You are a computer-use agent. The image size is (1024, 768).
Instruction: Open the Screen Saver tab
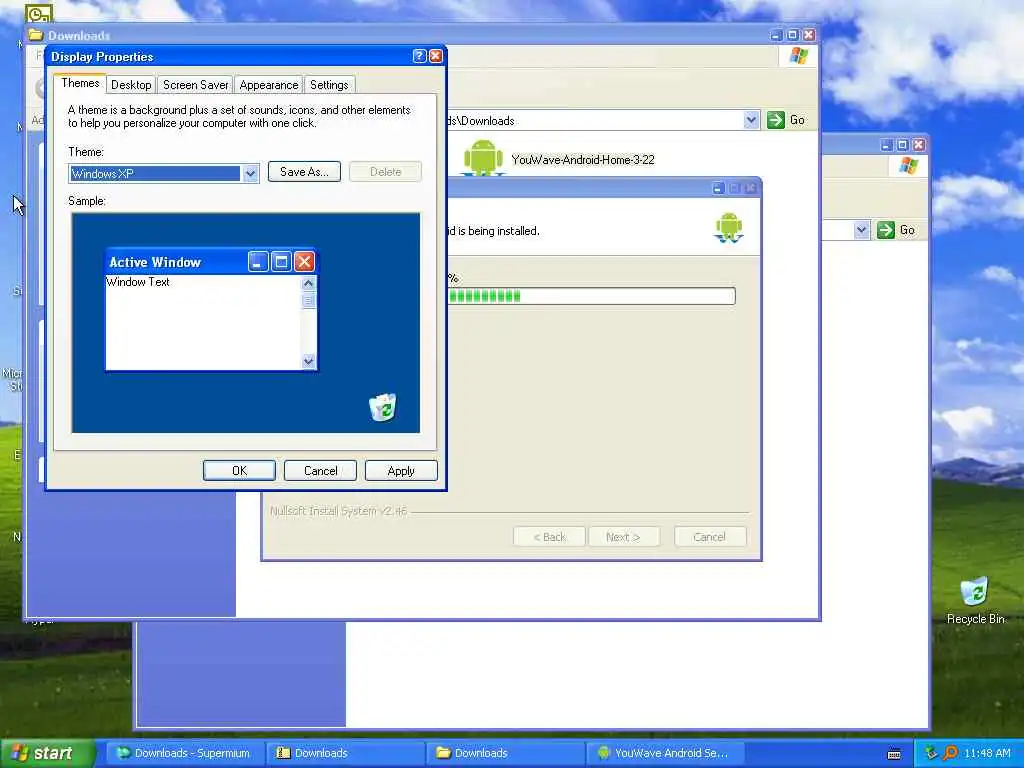click(x=195, y=85)
